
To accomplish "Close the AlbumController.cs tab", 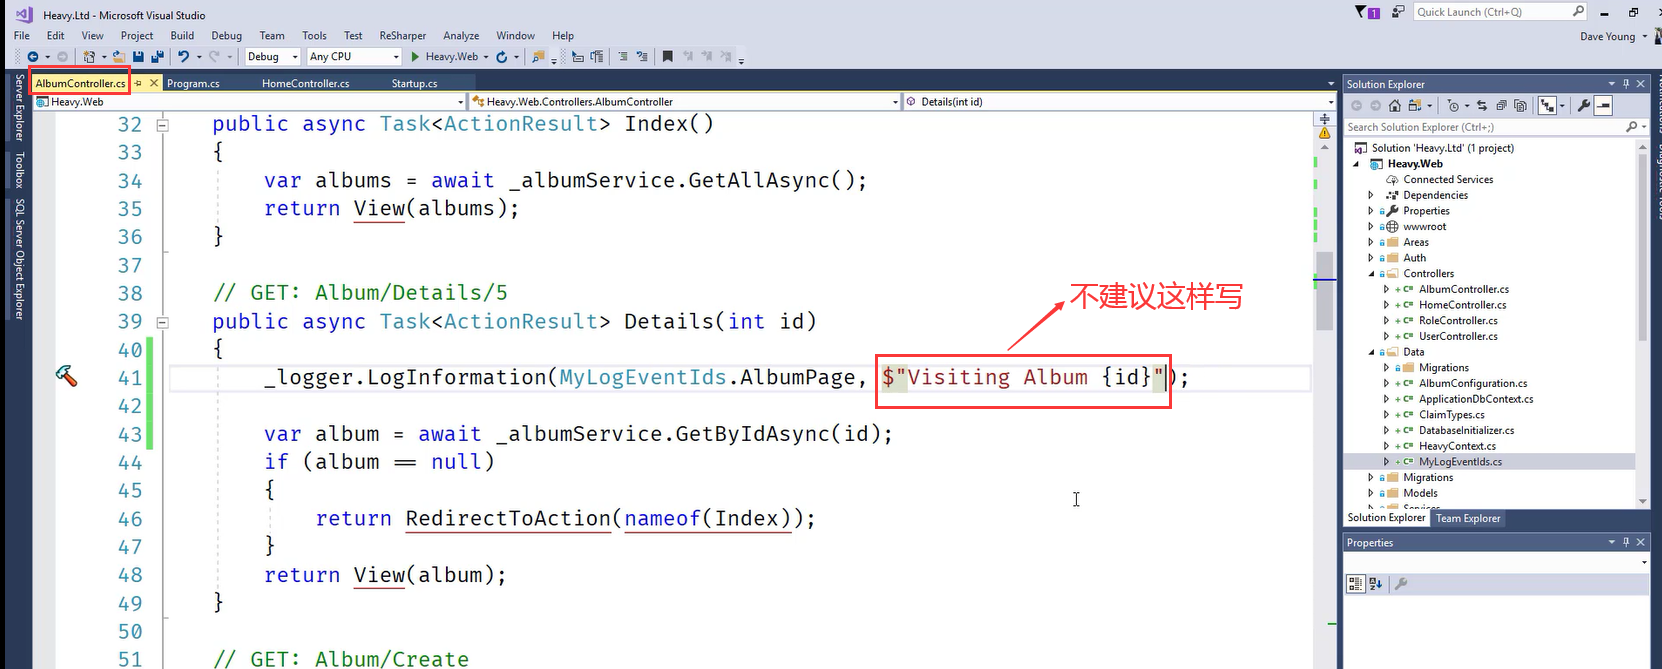I will (x=154, y=83).
